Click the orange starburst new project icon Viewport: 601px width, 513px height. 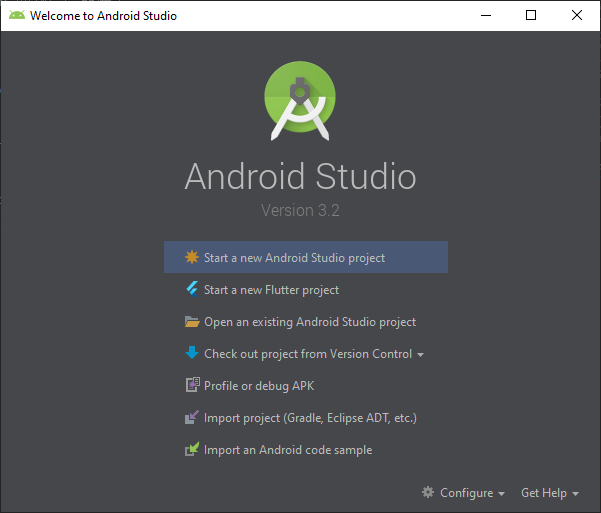(192, 257)
